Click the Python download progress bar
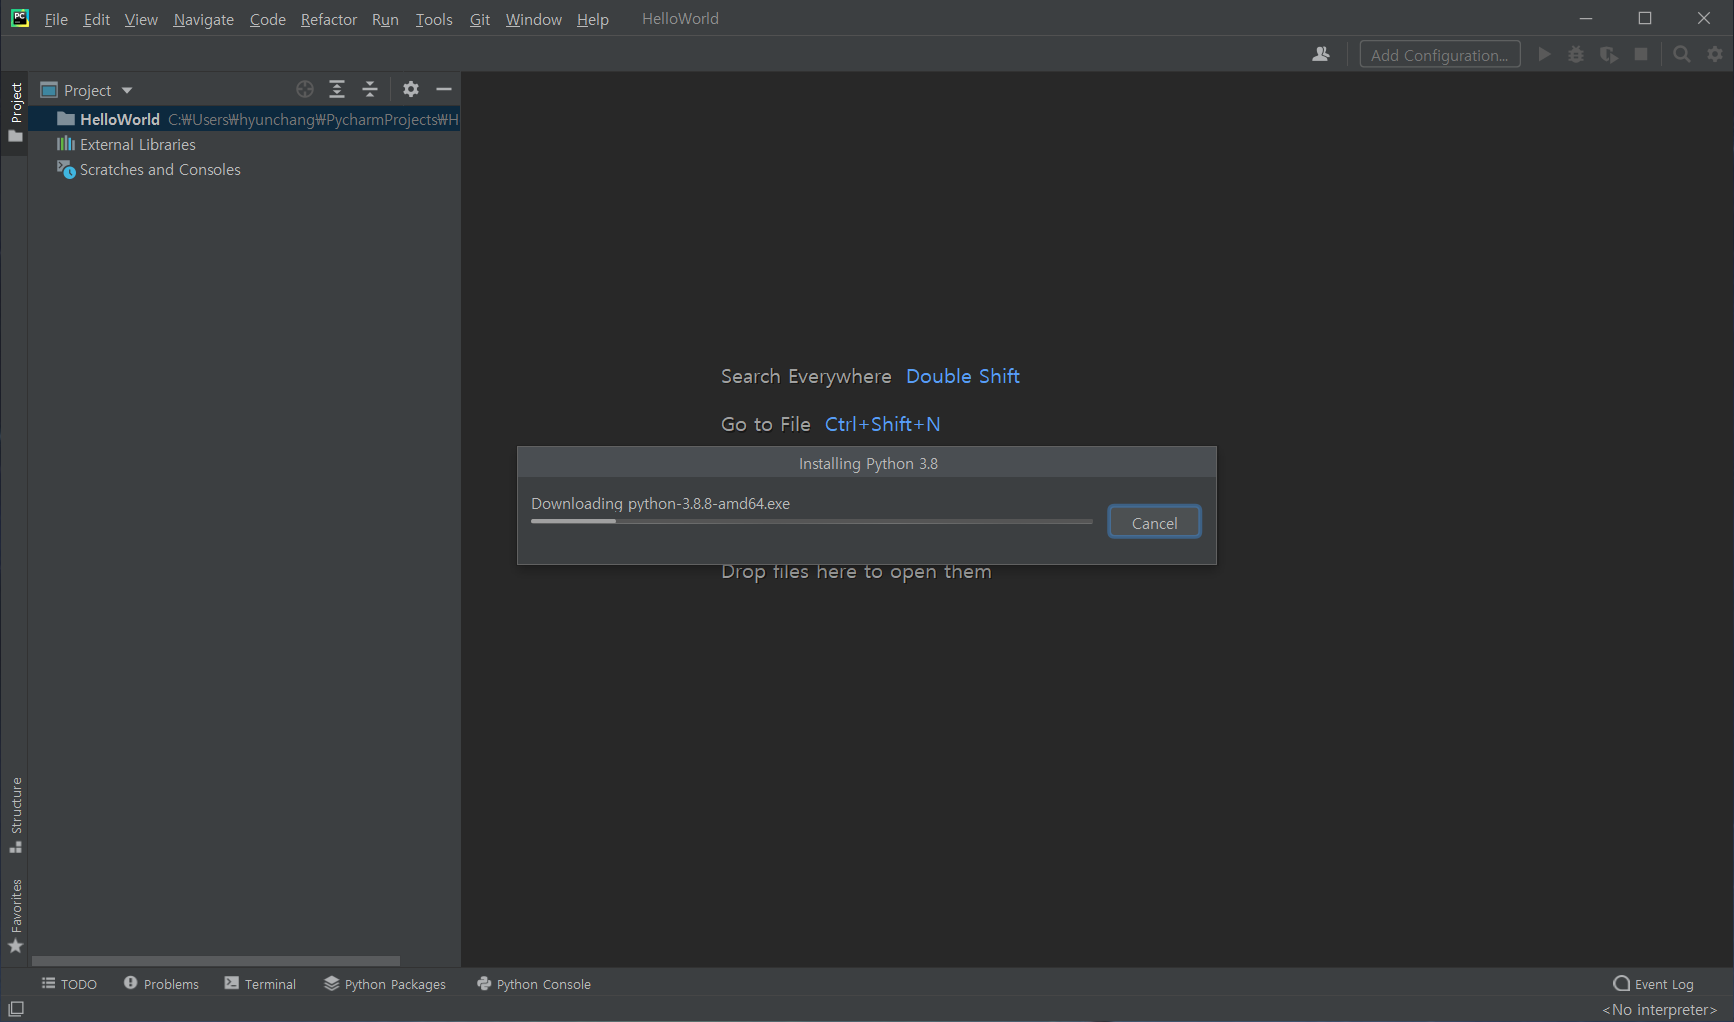 (811, 521)
